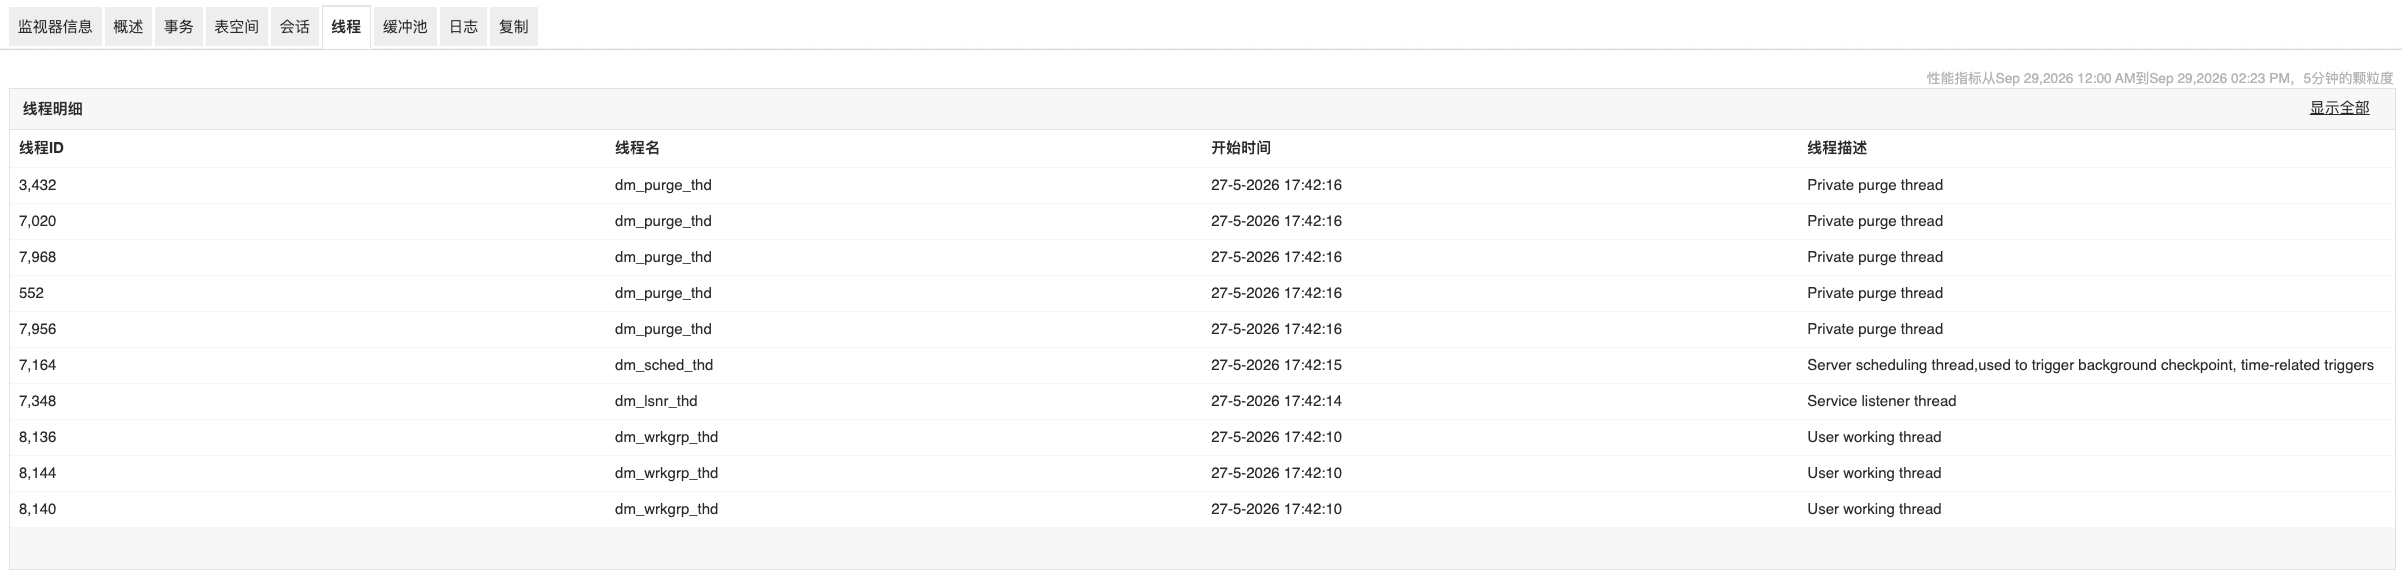This screenshot has width=2402, height=577.
Task: Click the 线程名 column header
Action: pyautogui.click(x=637, y=148)
